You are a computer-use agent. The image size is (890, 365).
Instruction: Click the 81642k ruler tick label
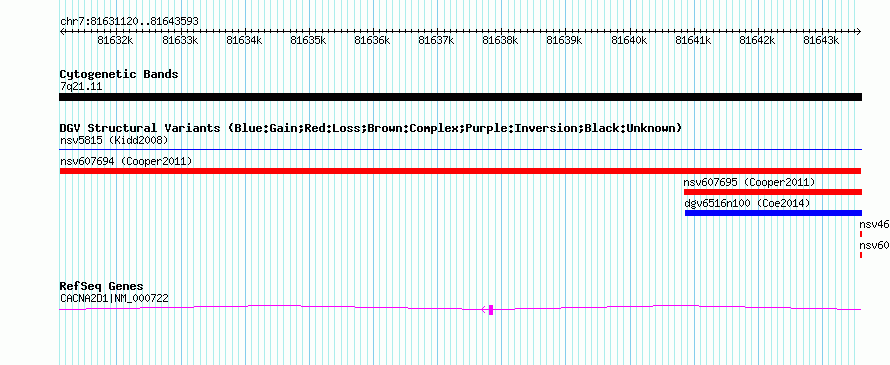757,40
